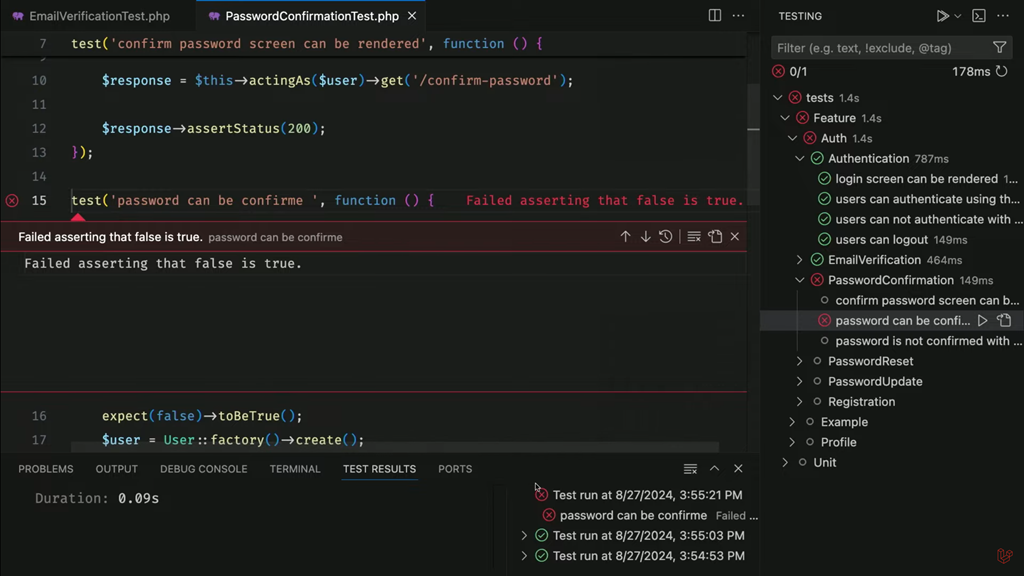Collapse the Auth folder
Viewport: 1024px width, 576px height.
pyautogui.click(x=792, y=138)
